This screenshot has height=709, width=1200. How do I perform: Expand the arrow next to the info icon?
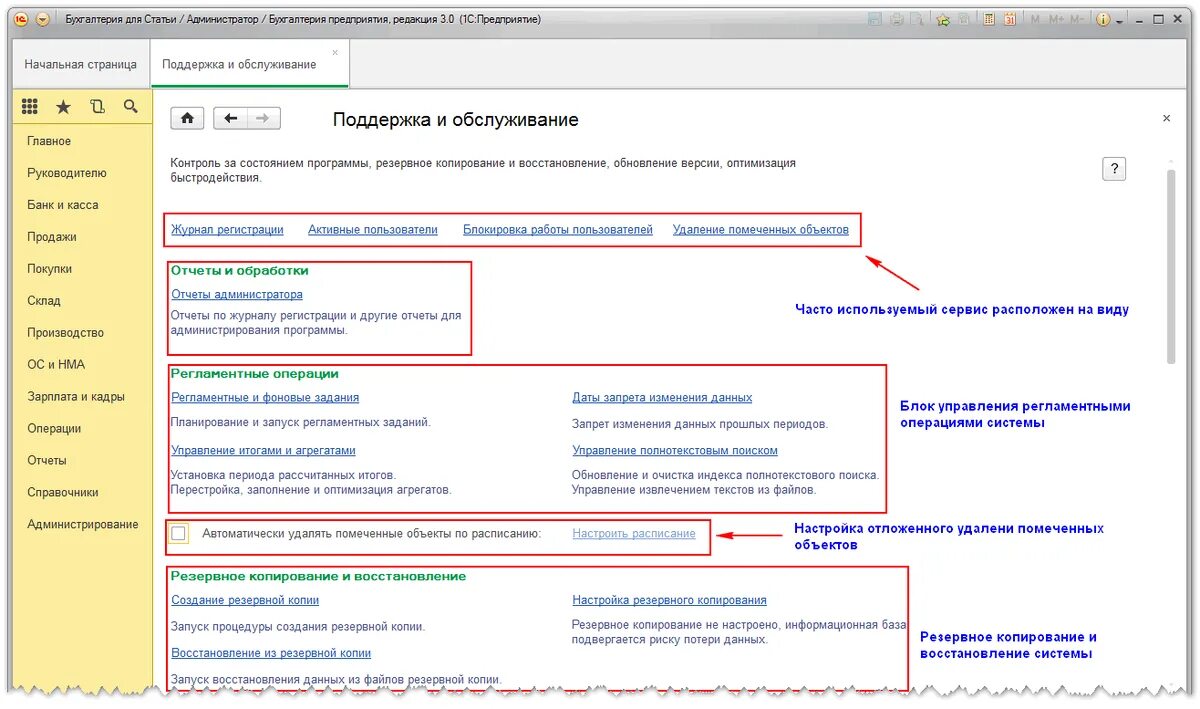pyautogui.click(x=1120, y=21)
